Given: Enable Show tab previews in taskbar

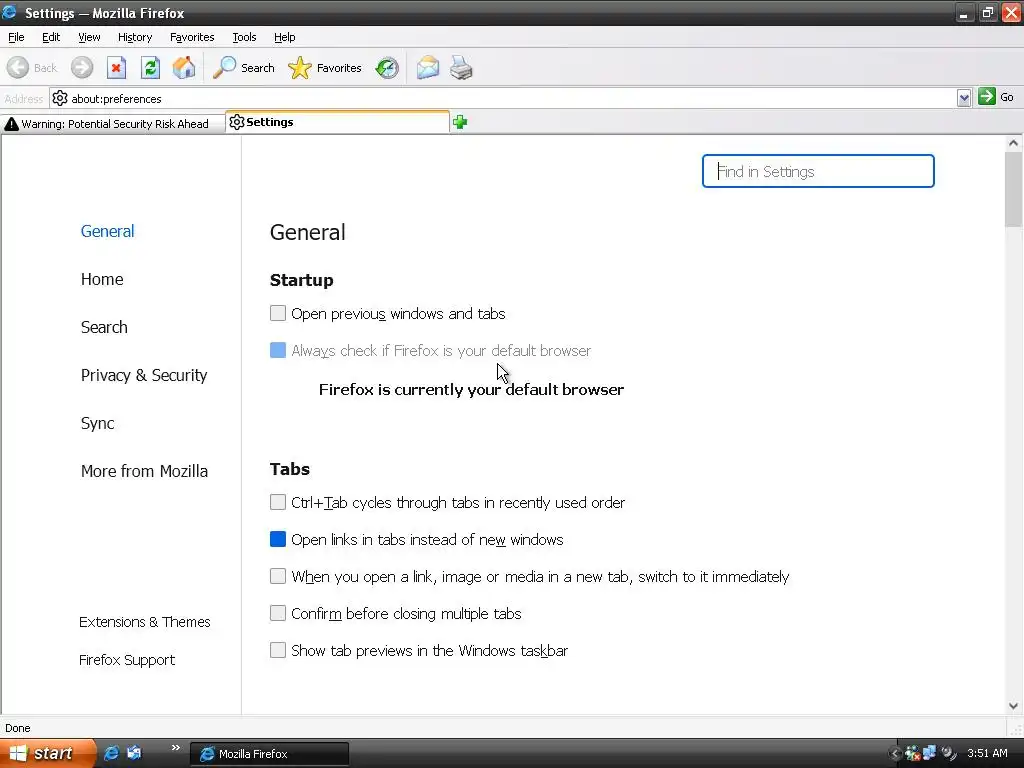Looking at the screenshot, I should [x=278, y=650].
